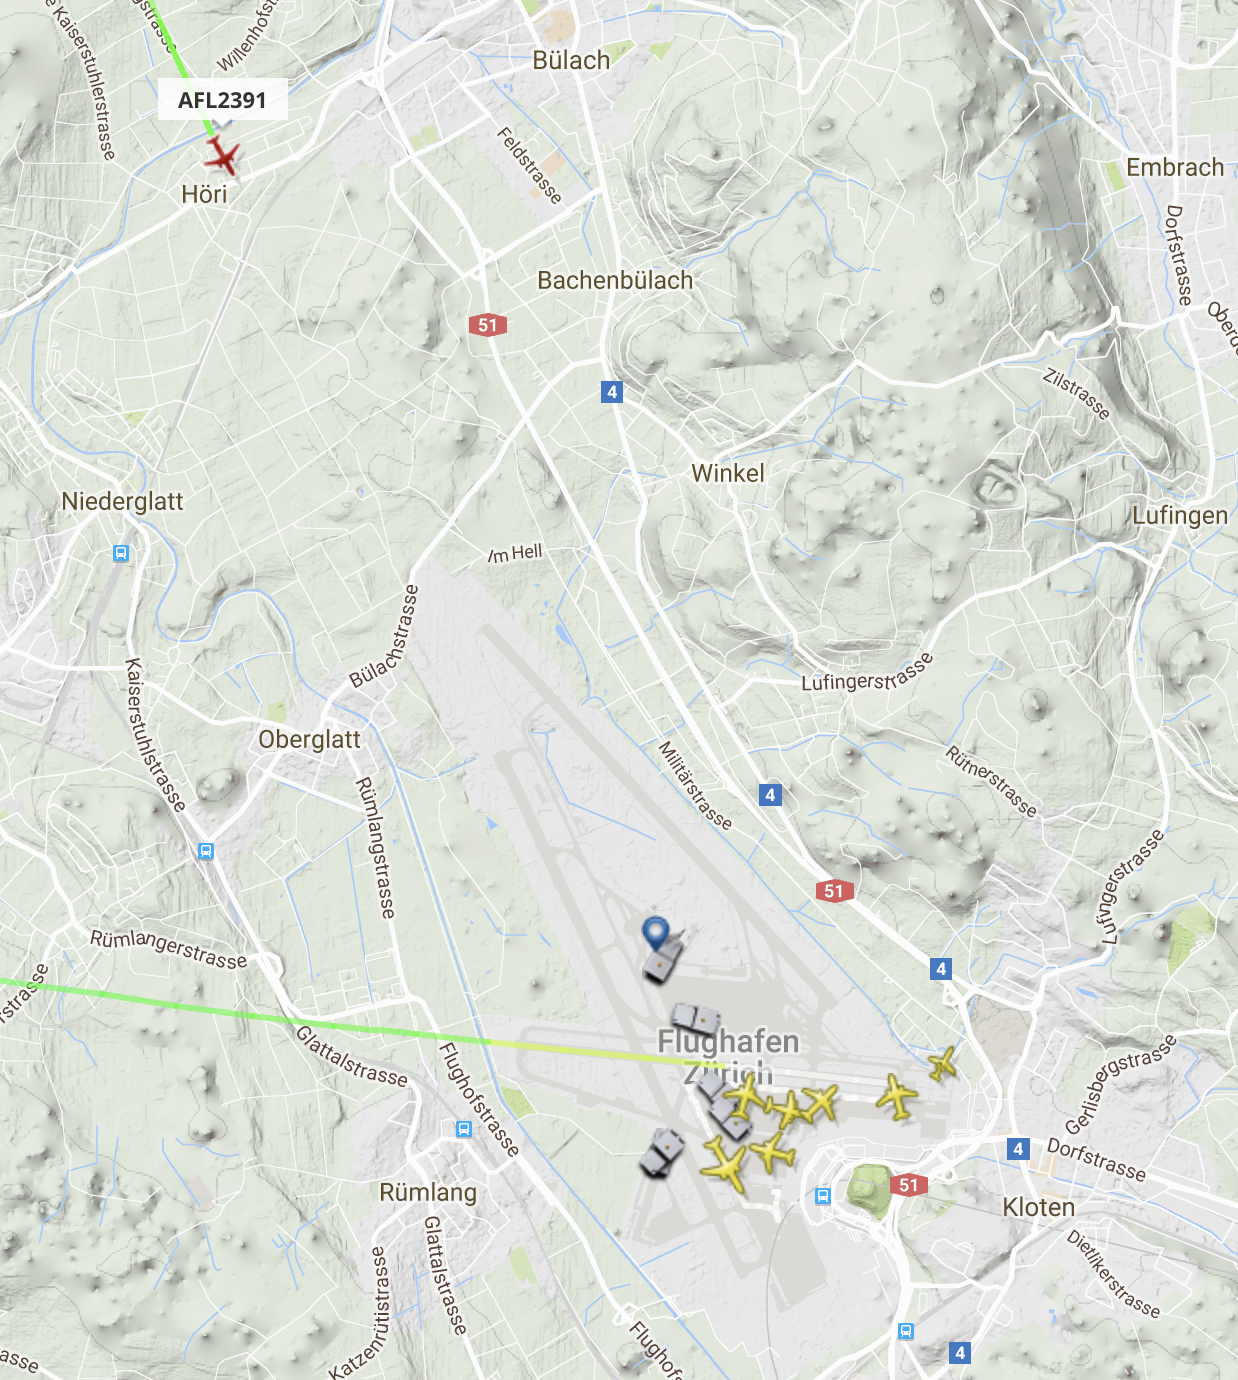Click the route 51 shield west of Kloten
This screenshot has height=1380, width=1238.
coord(908,1185)
